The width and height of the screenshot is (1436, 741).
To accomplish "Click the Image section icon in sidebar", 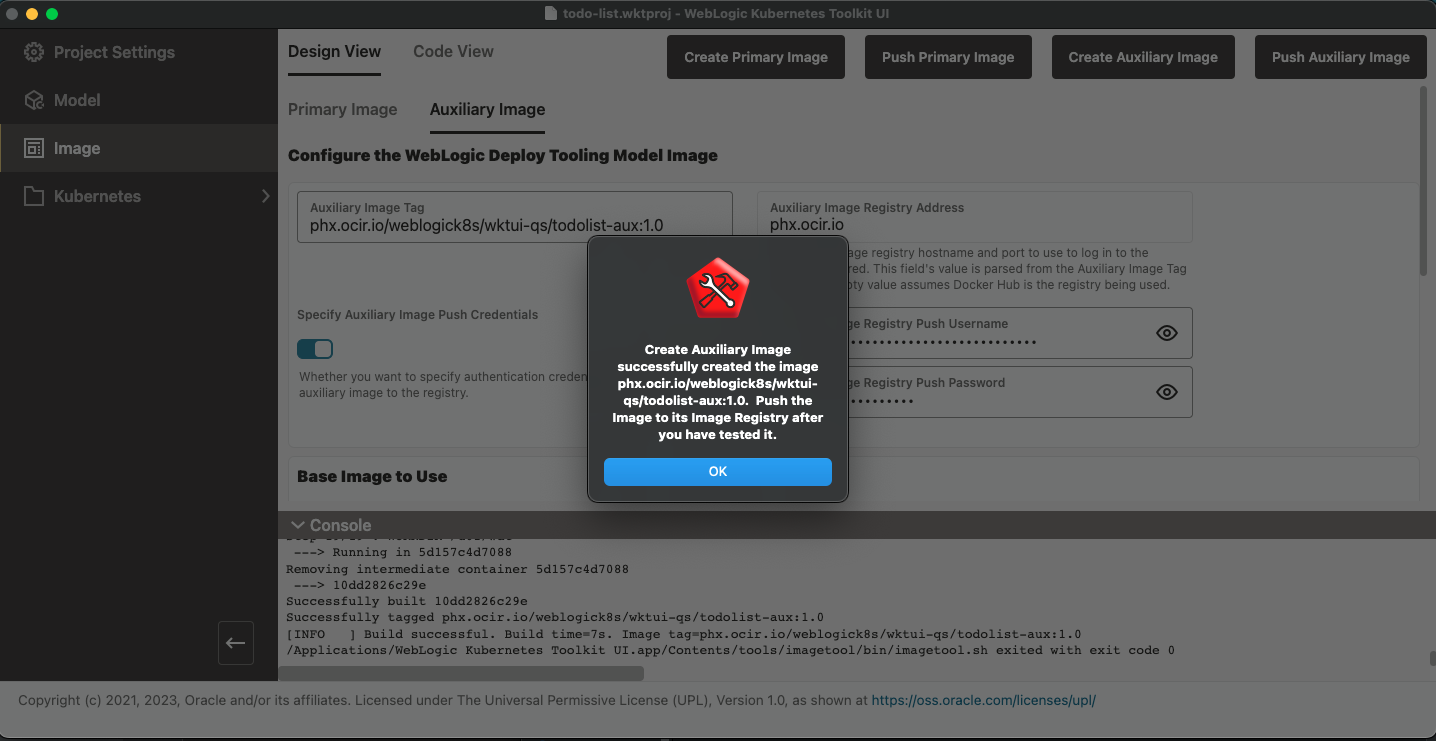I will coord(34,148).
